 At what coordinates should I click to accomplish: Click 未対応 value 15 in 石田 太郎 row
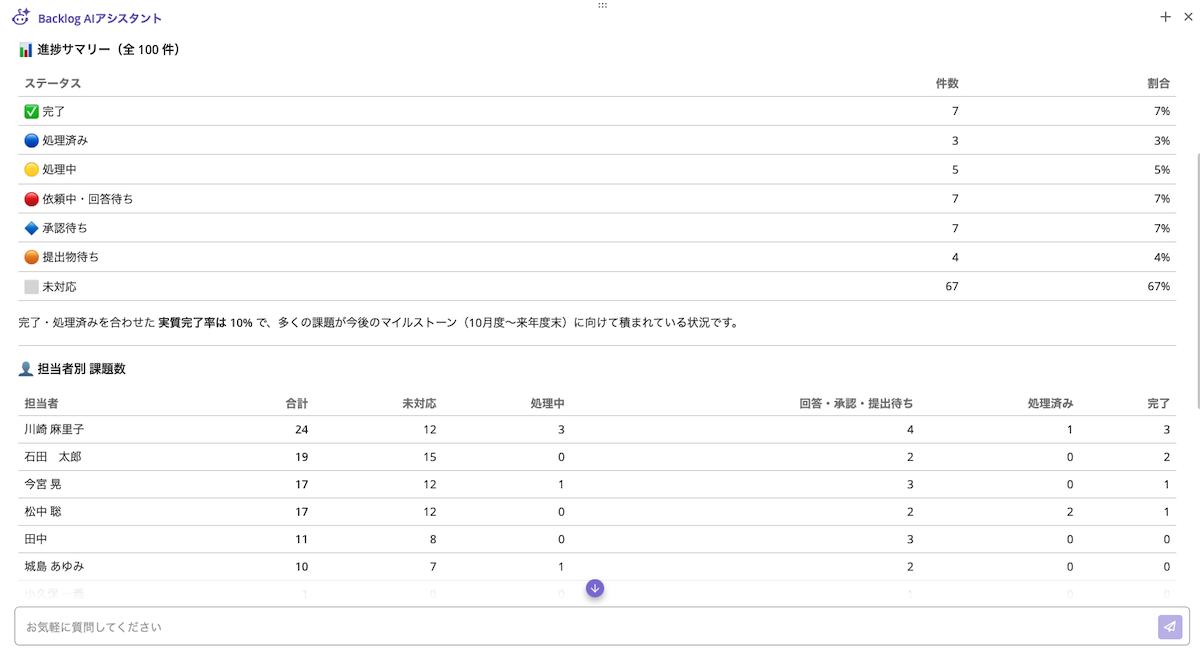tap(429, 457)
